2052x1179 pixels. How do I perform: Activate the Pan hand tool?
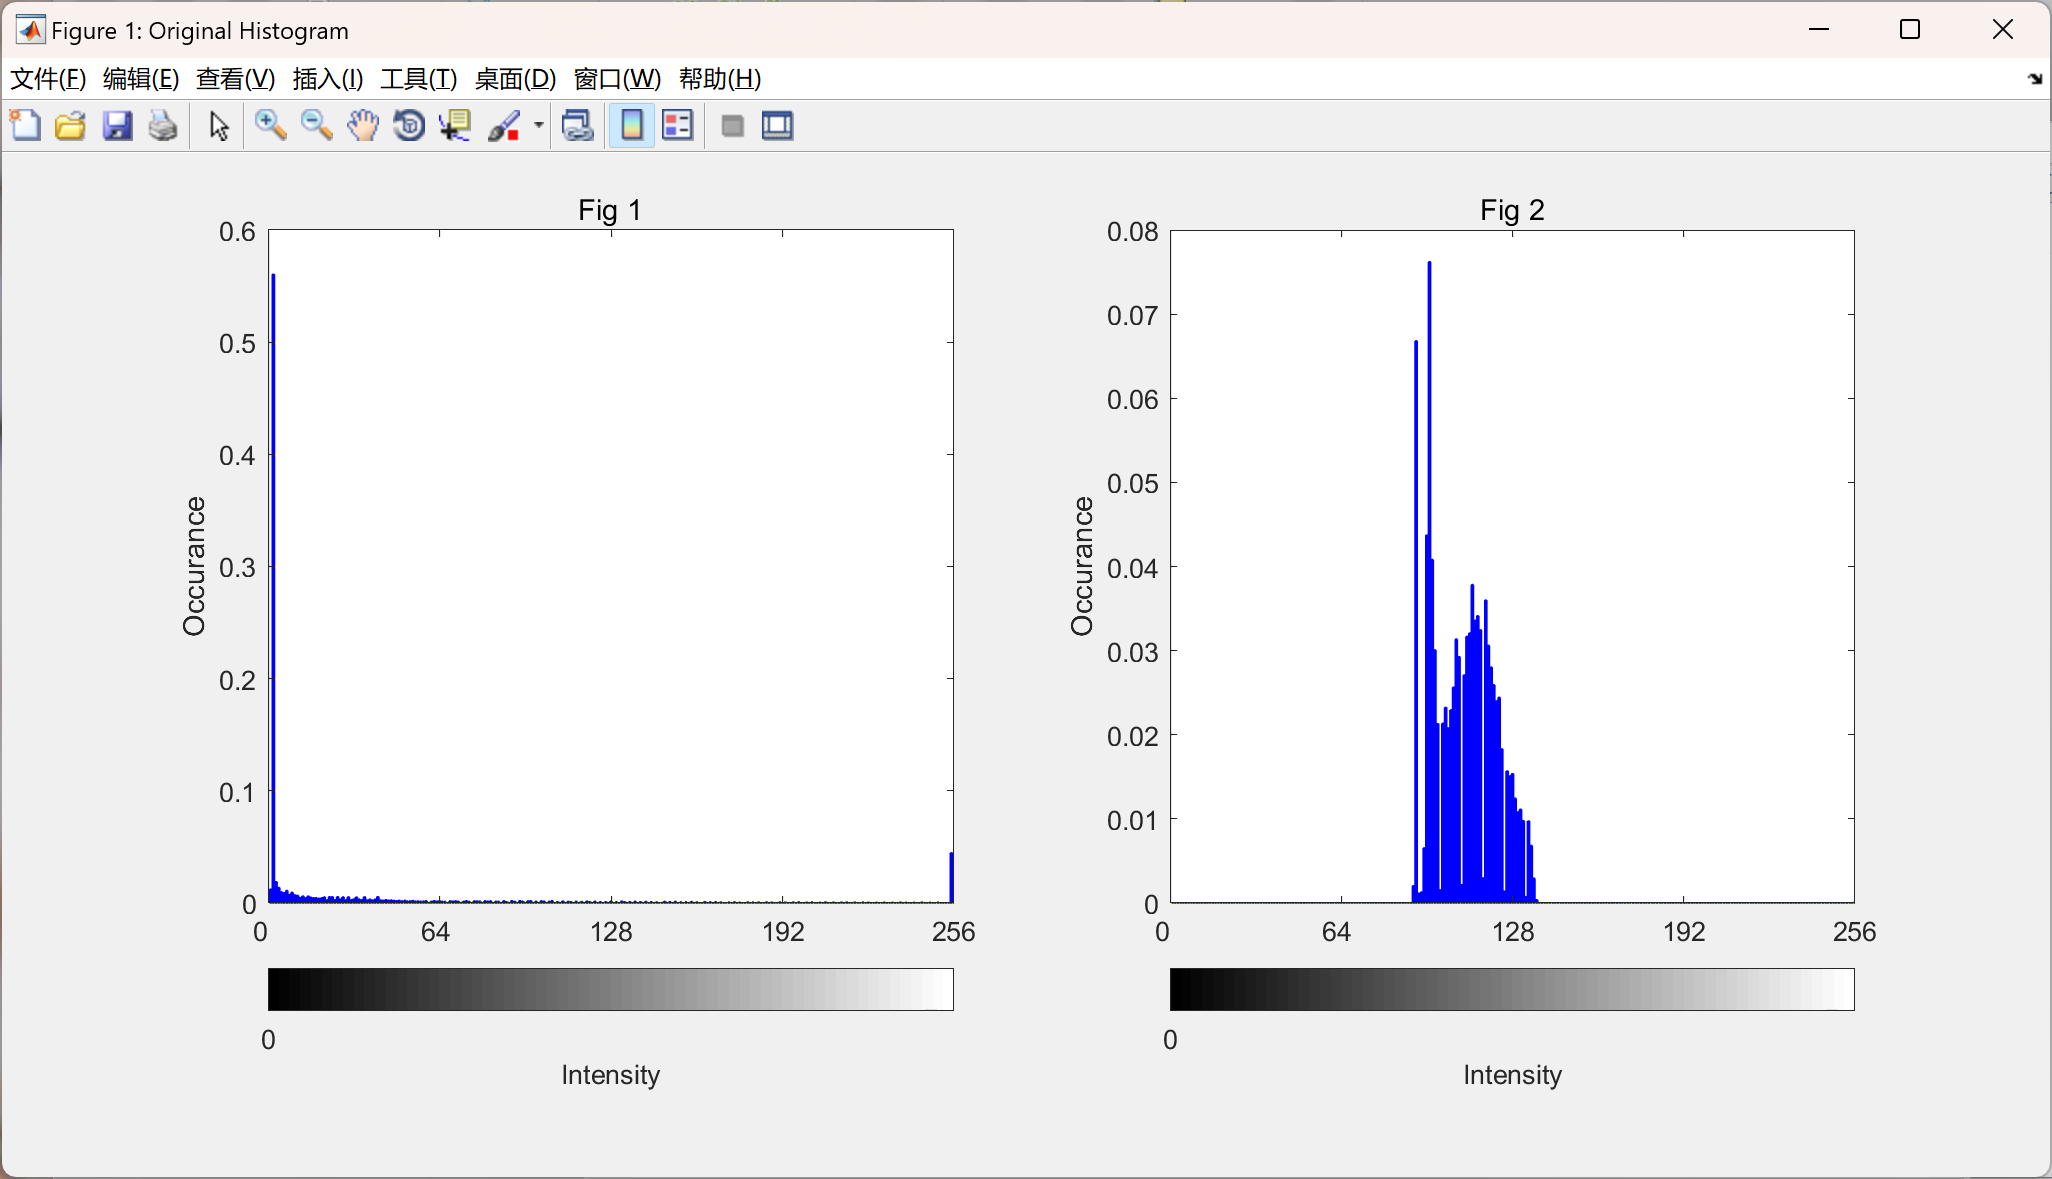pos(362,126)
